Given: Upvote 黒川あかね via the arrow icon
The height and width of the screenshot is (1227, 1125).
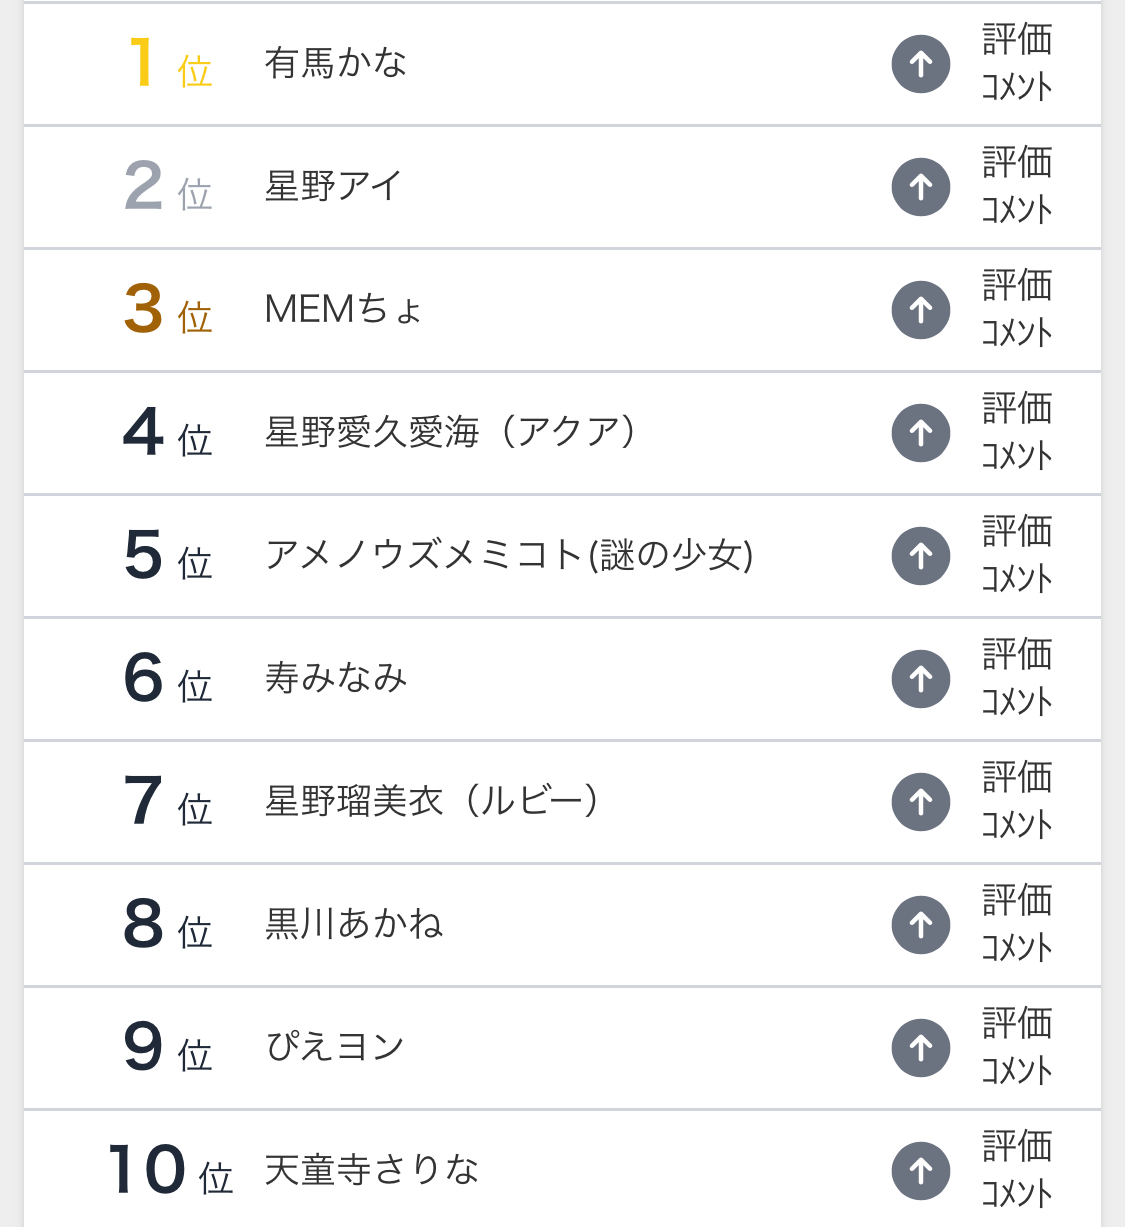Looking at the screenshot, I should point(920,925).
